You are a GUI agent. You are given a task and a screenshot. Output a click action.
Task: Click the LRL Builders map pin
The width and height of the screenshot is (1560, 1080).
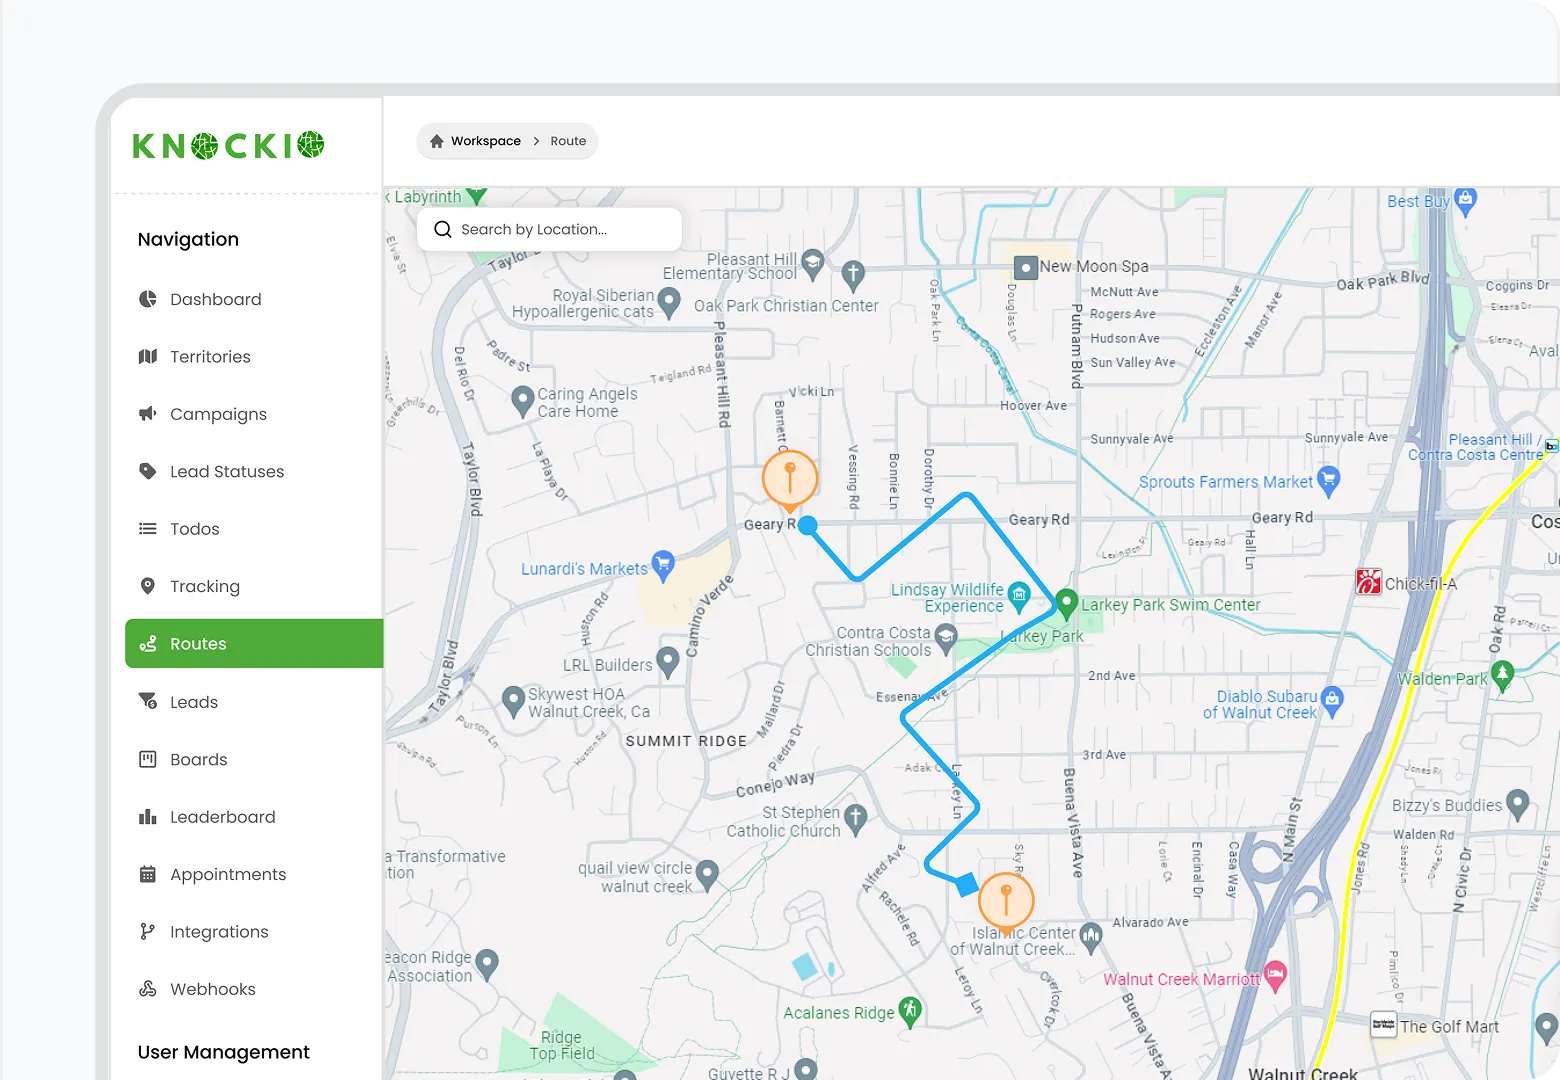click(x=668, y=663)
